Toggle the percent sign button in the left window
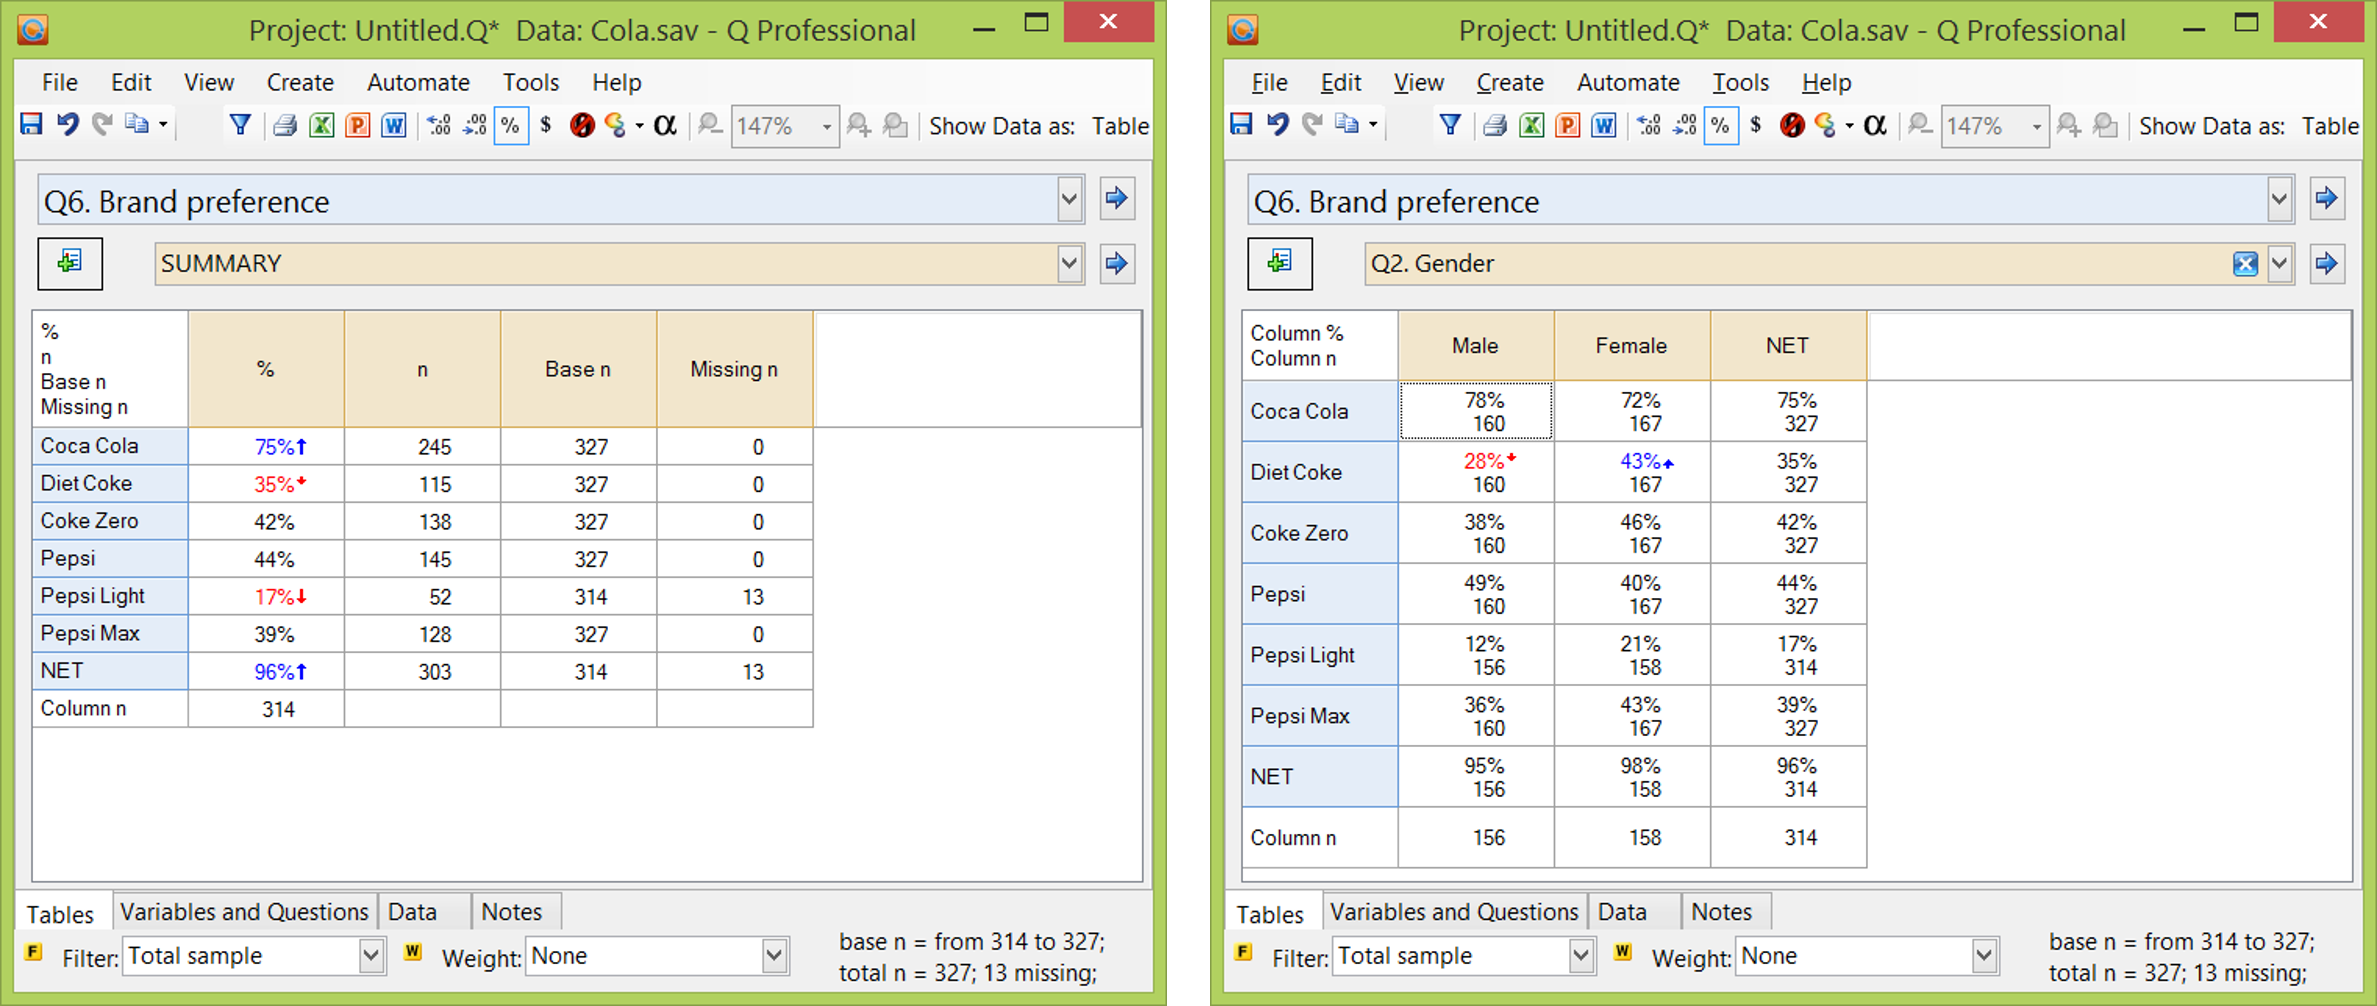The image size is (2377, 1006). click(511, 125)
